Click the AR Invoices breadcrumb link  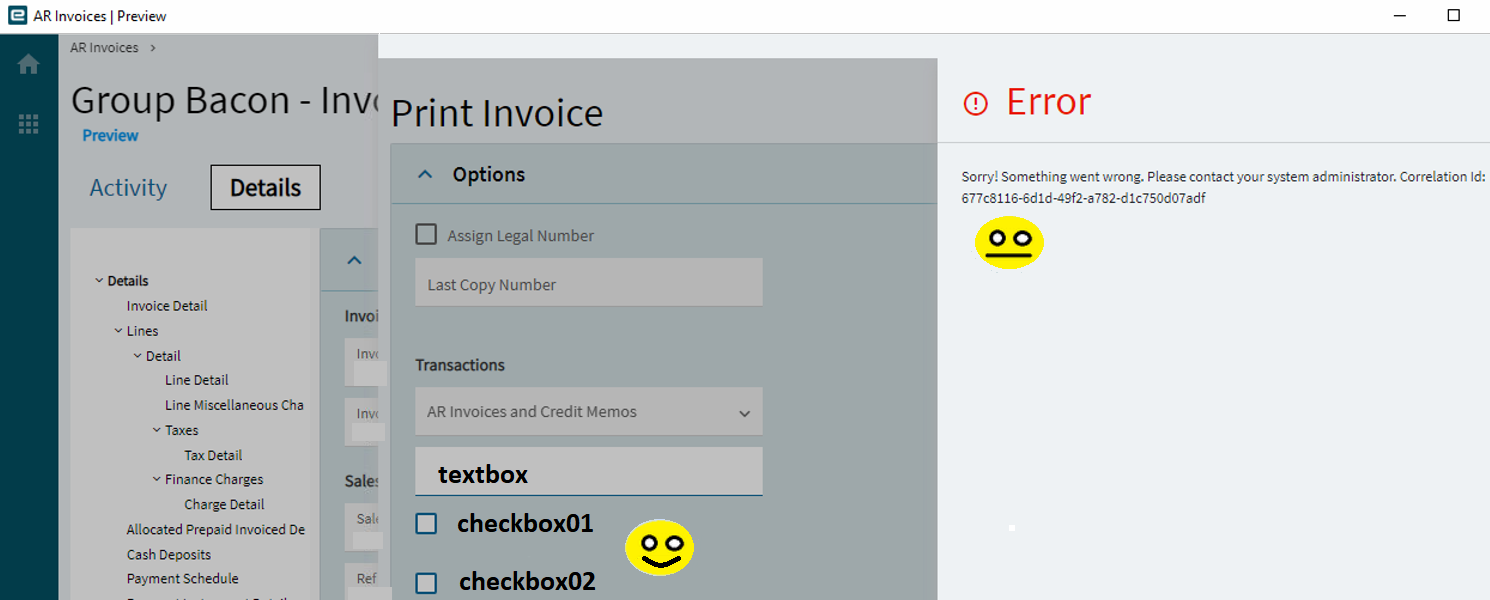102,47
